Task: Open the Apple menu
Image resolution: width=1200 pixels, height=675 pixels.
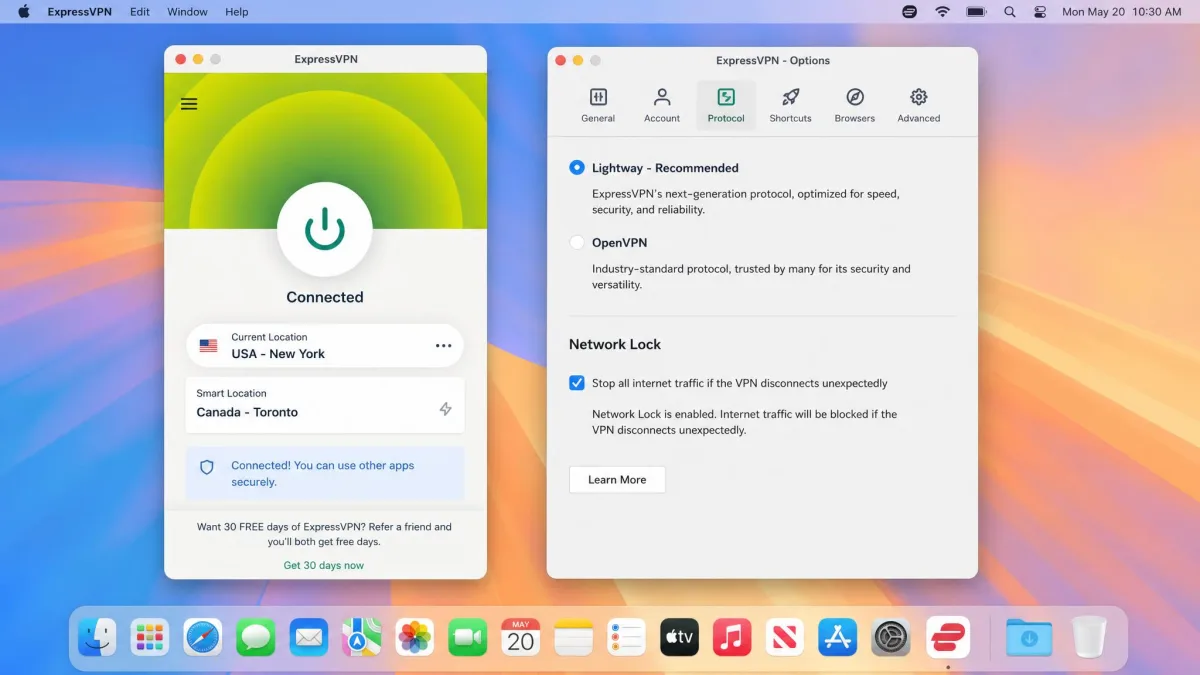Action: coord(24,12)
